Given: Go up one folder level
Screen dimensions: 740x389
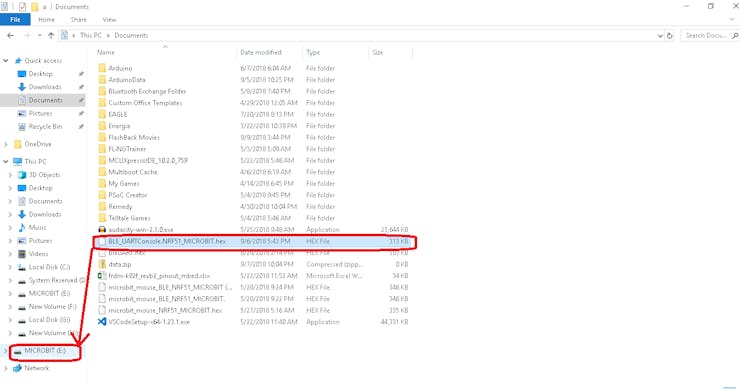Looking at the screenshot, I should click(x=51, y=35).
